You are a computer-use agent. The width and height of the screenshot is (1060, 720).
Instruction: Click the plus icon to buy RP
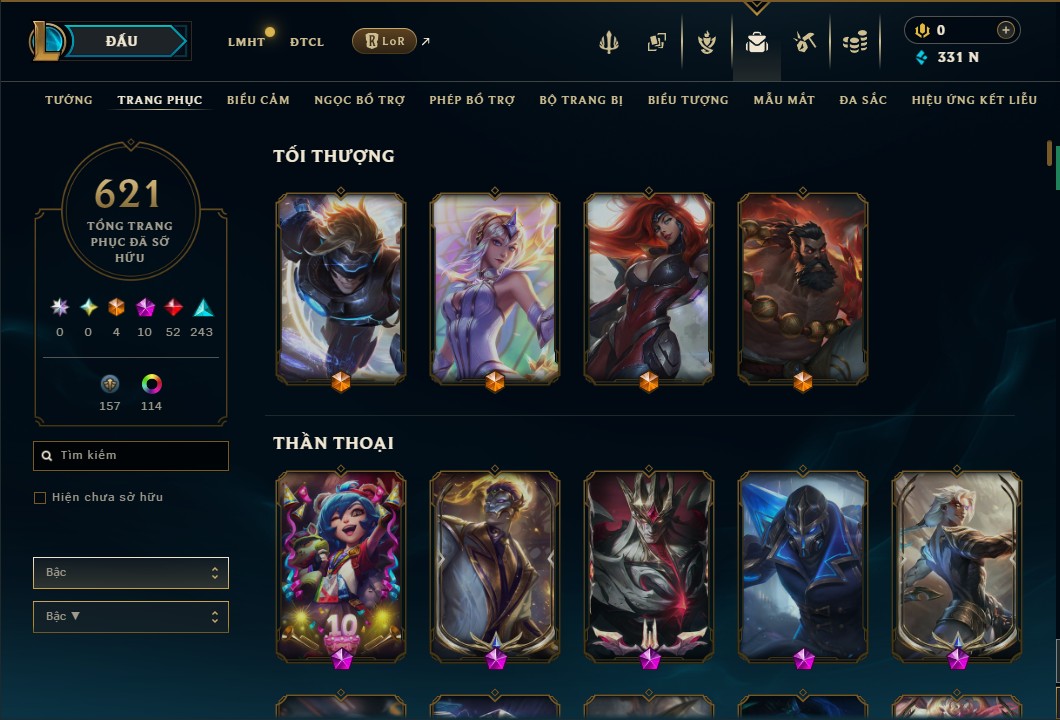(1005, 30)
